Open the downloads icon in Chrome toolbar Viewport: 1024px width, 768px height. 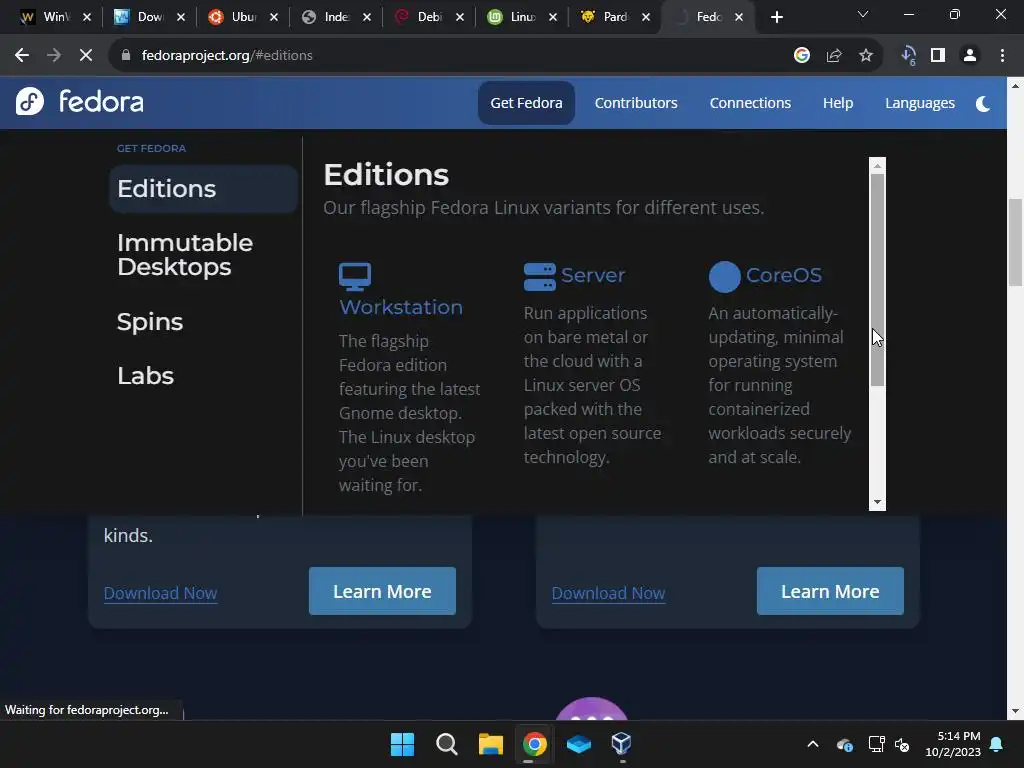[908, 56]
